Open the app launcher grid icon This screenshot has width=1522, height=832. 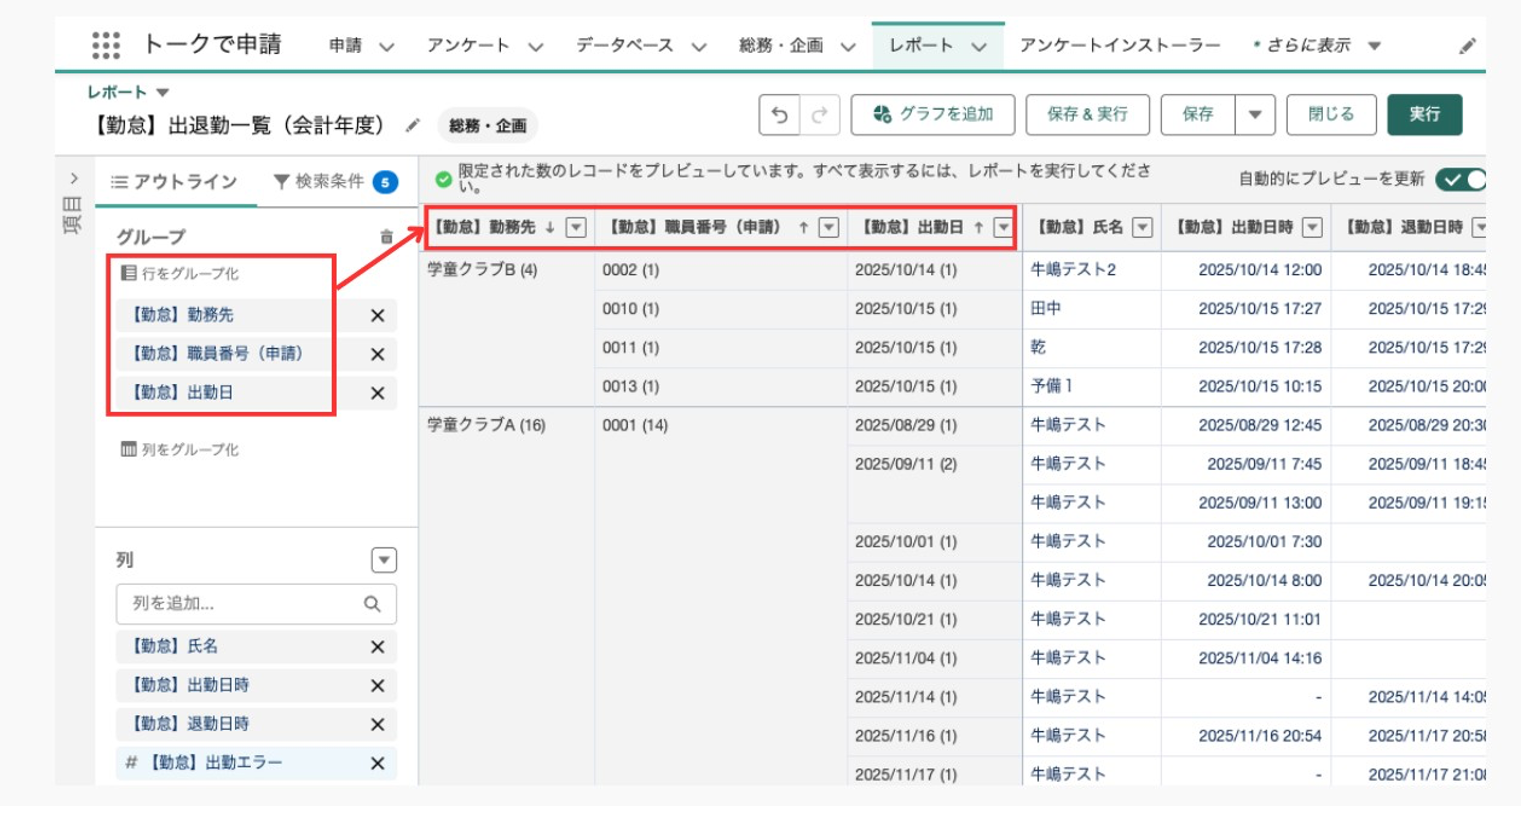point(106,45)
